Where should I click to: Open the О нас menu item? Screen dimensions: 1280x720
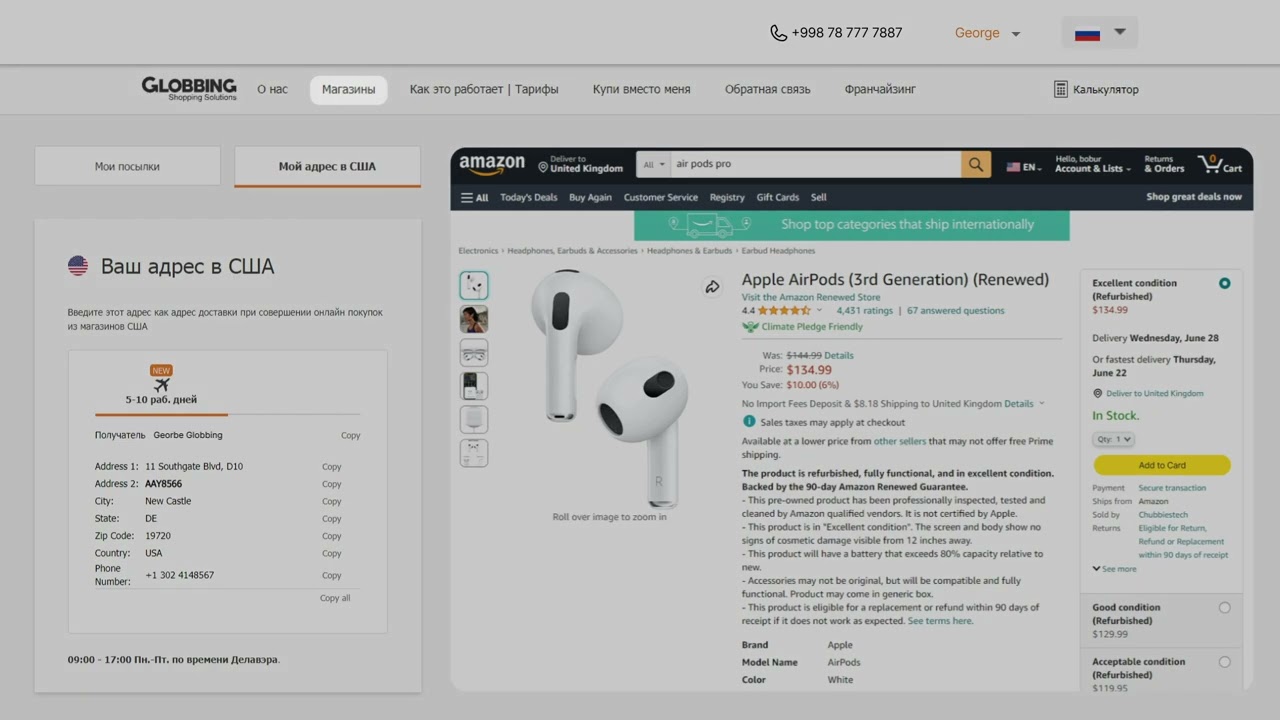tap(272, 89)
